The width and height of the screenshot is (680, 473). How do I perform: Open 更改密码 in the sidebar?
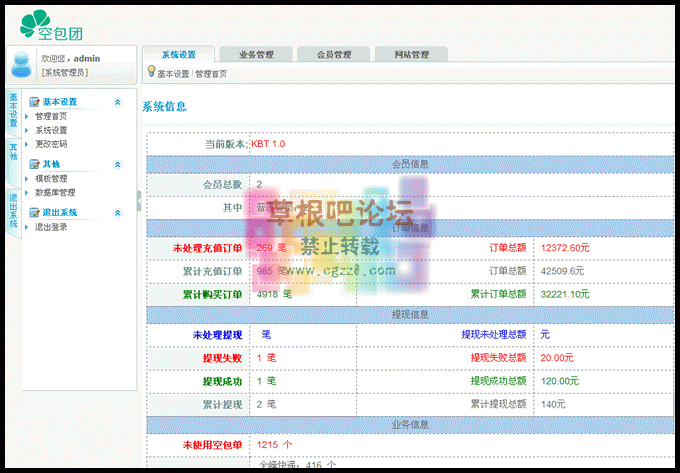click(51, 144)
